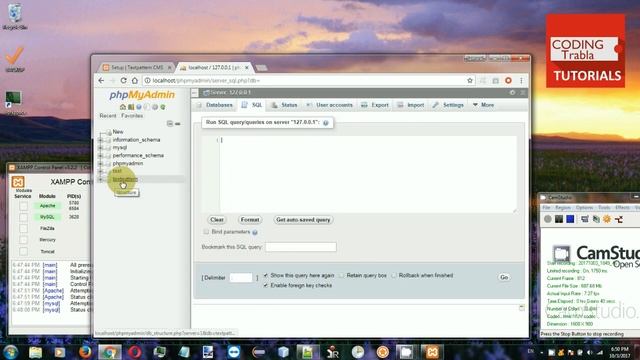Toggle Retain query box checkbox
Screen dimensions: 640x360
tap(342, 276)
